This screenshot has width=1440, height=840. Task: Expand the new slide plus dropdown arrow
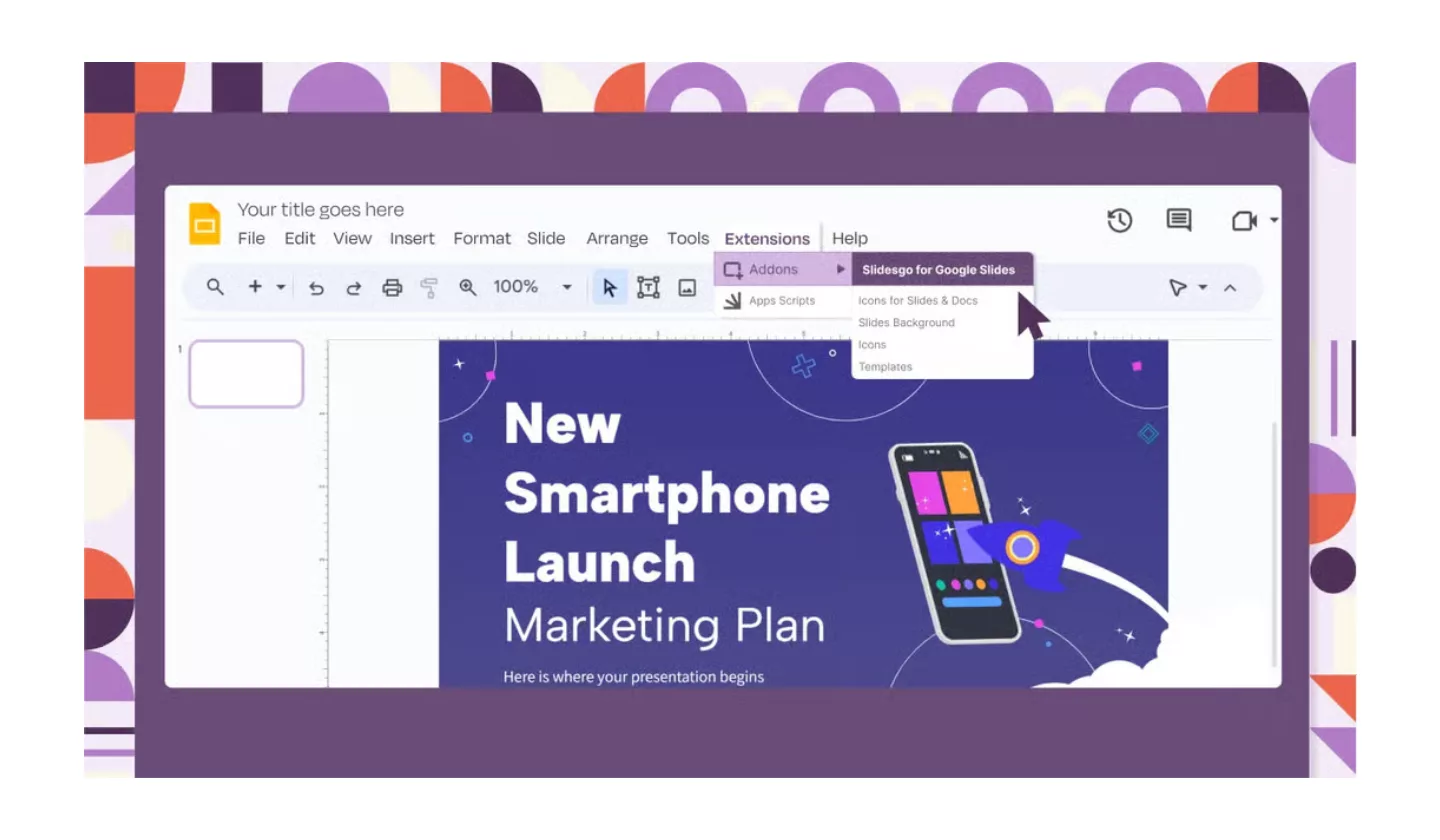tap(281, 288)
